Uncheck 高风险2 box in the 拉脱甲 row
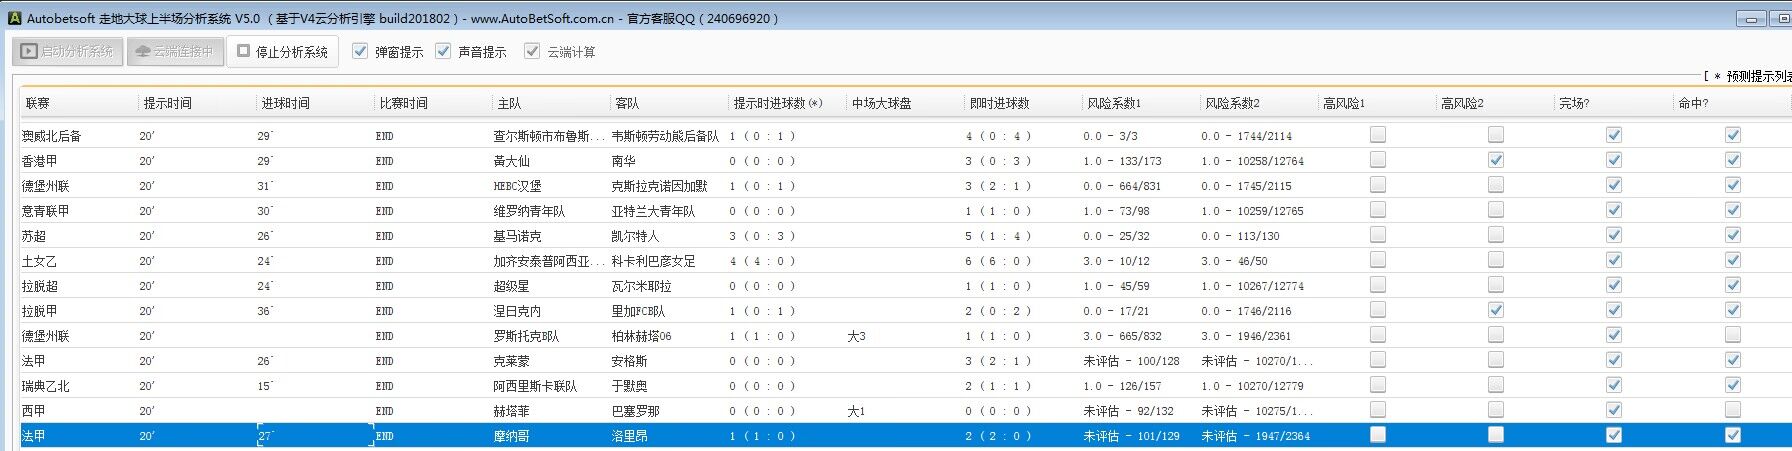 1496,310
